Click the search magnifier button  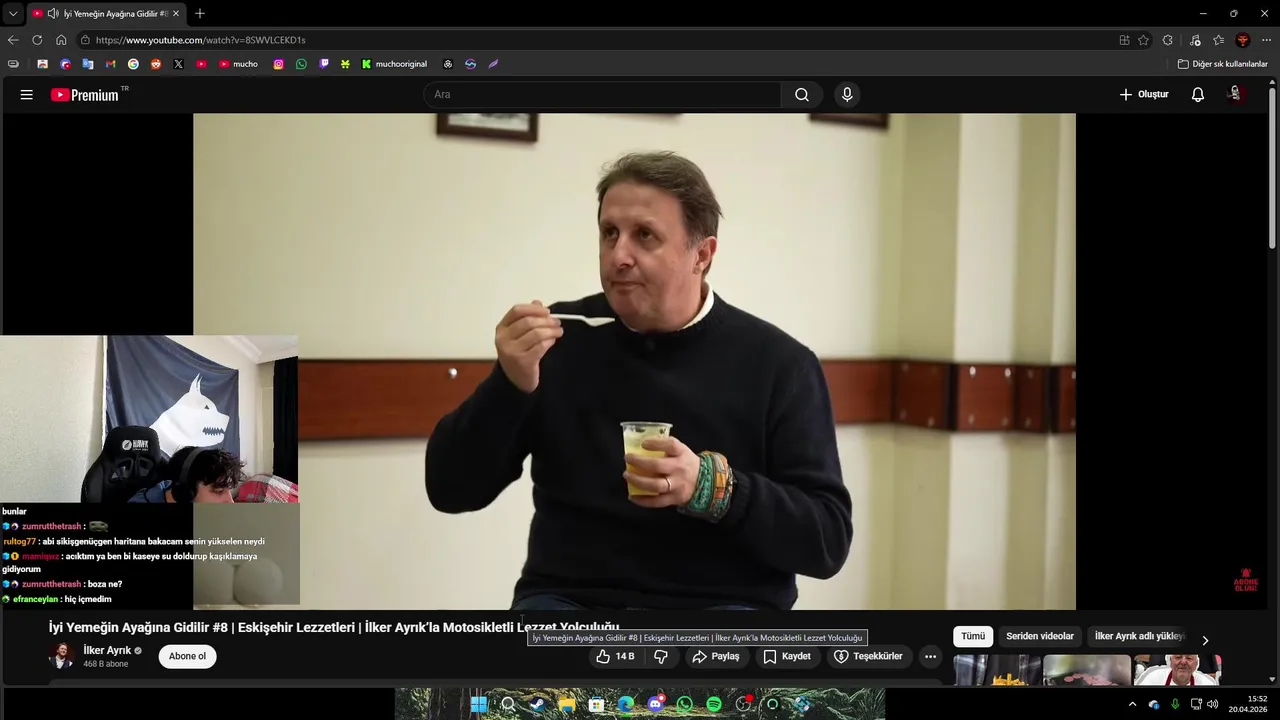pos(802,95)
